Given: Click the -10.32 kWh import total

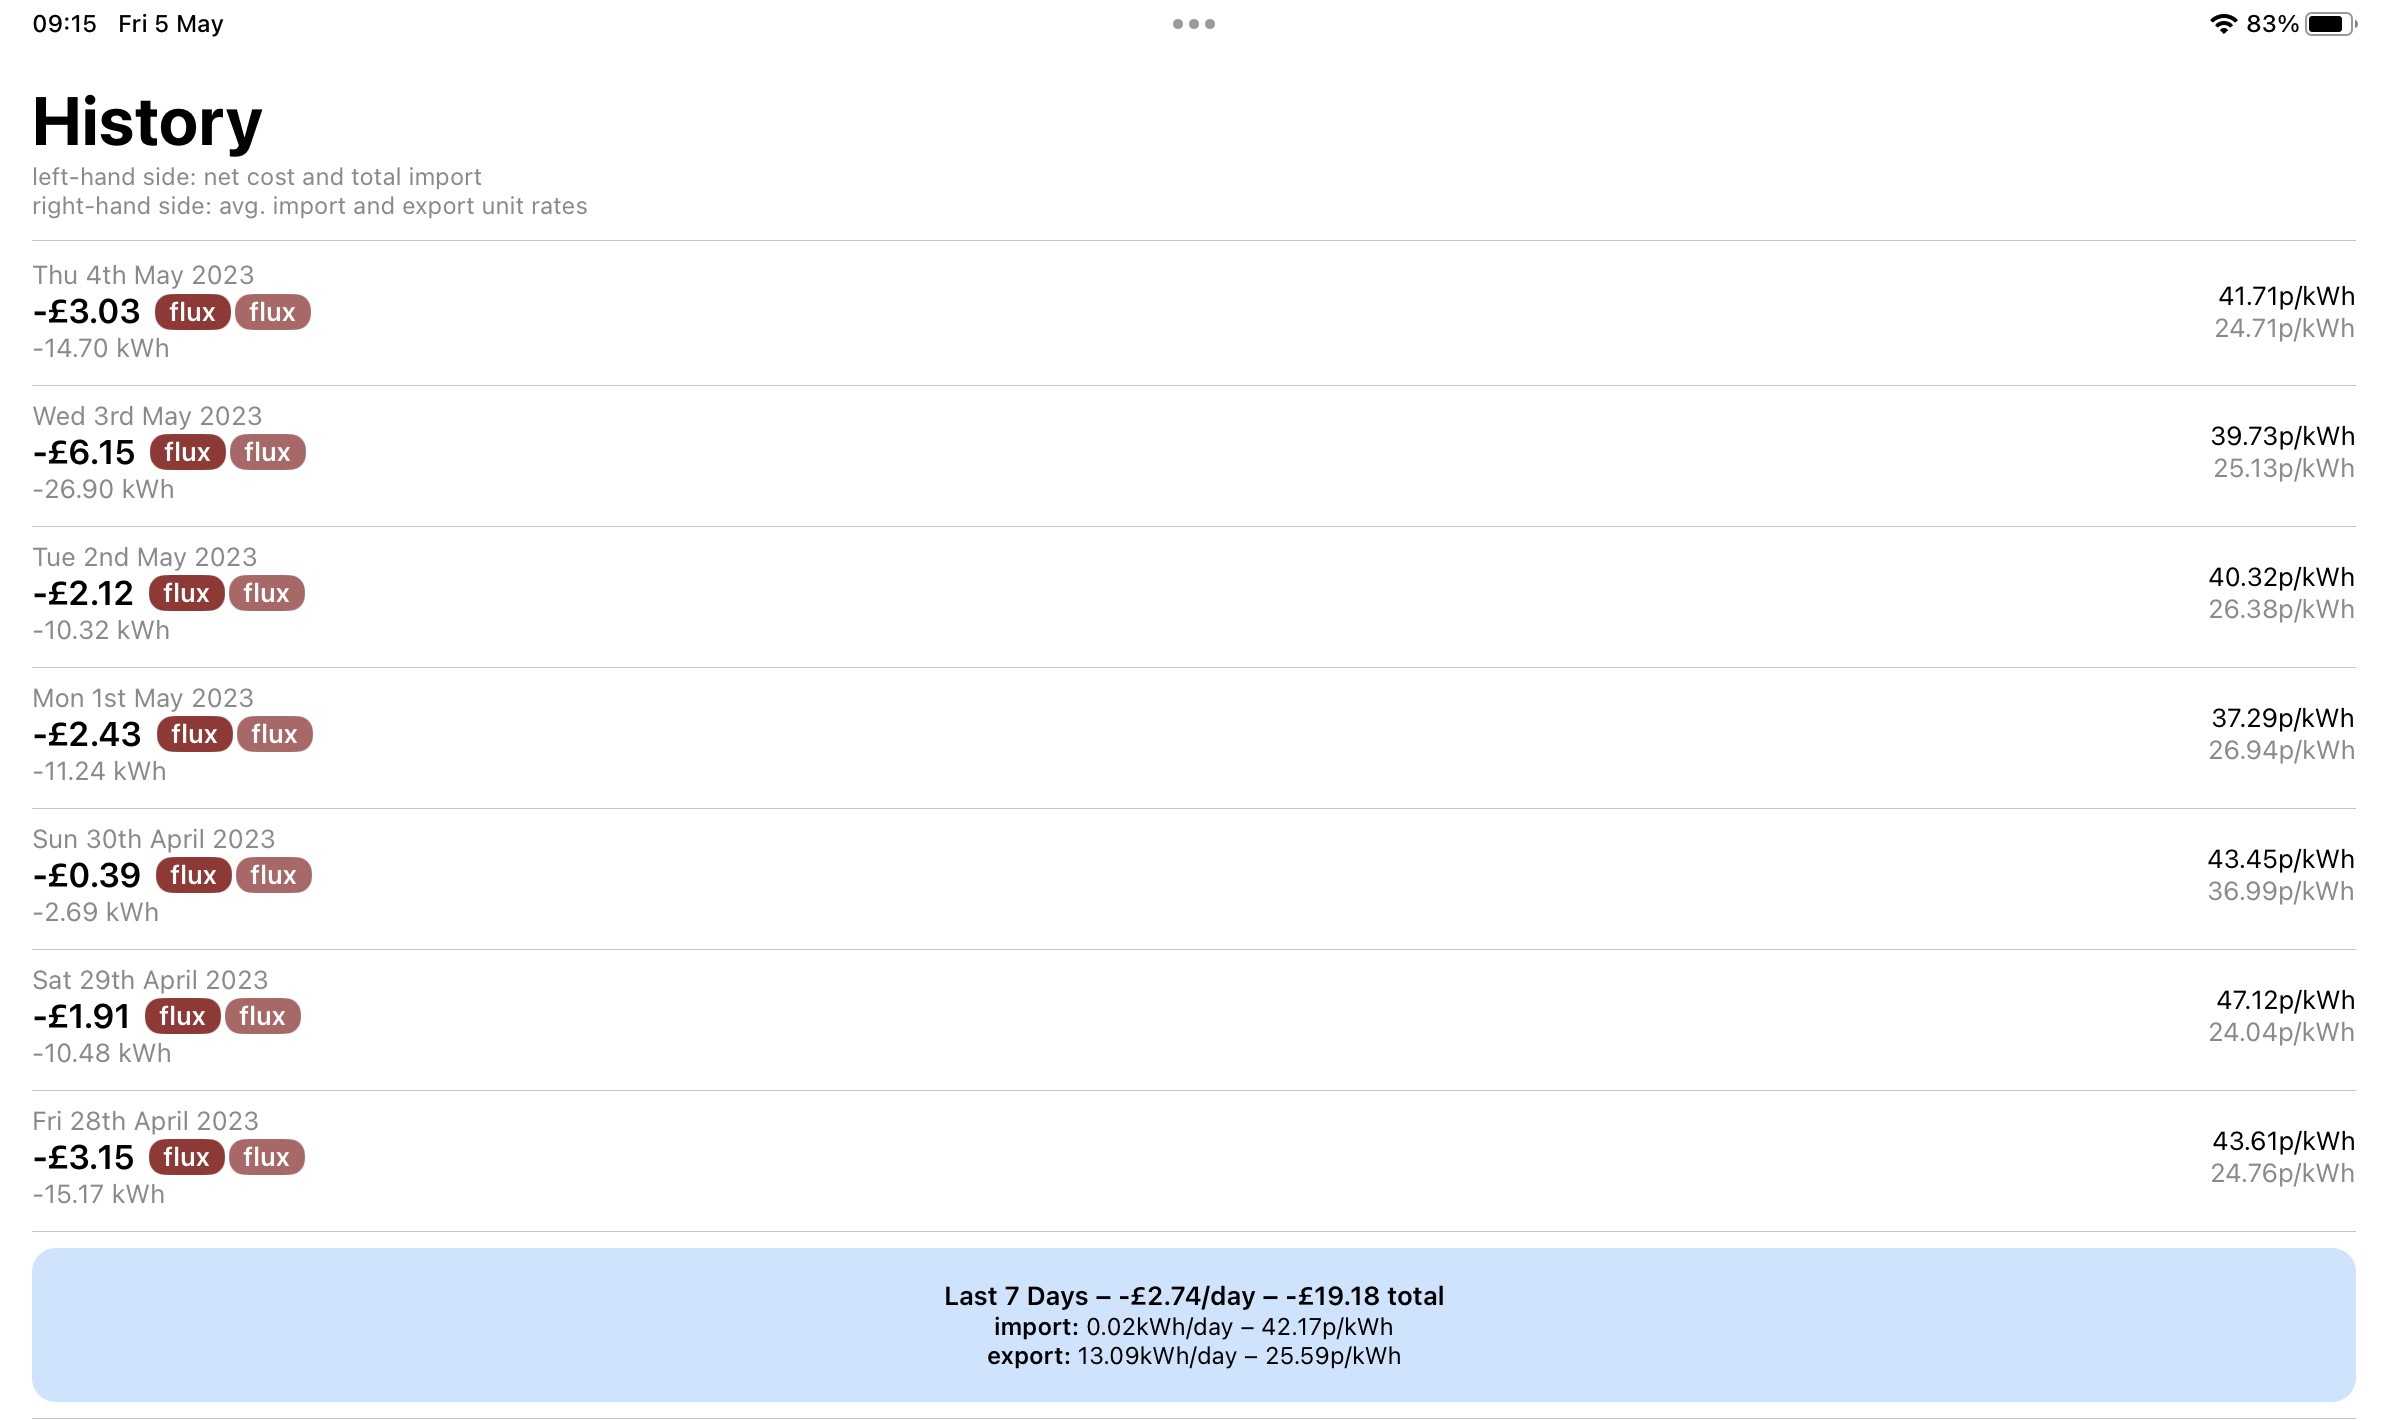Looking at the screenshot, I should (101, 631).
